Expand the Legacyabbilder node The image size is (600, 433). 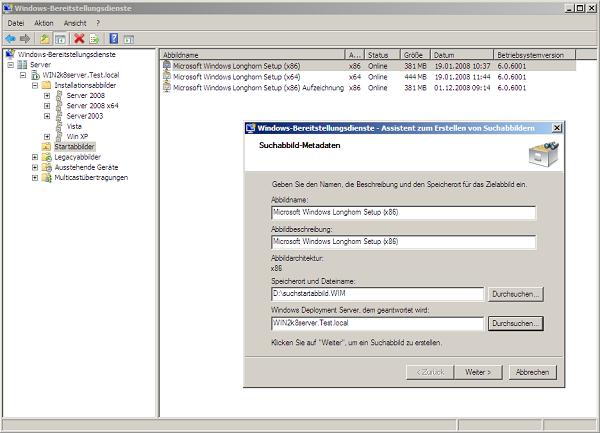click(35, 157)
